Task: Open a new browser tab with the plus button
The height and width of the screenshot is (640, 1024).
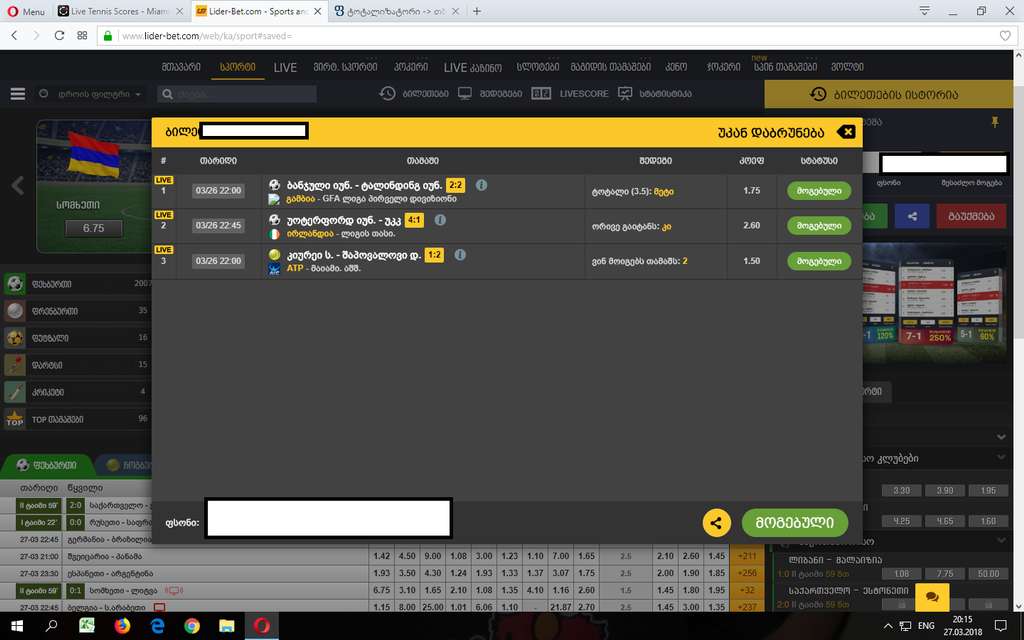Action: (477, 11)
